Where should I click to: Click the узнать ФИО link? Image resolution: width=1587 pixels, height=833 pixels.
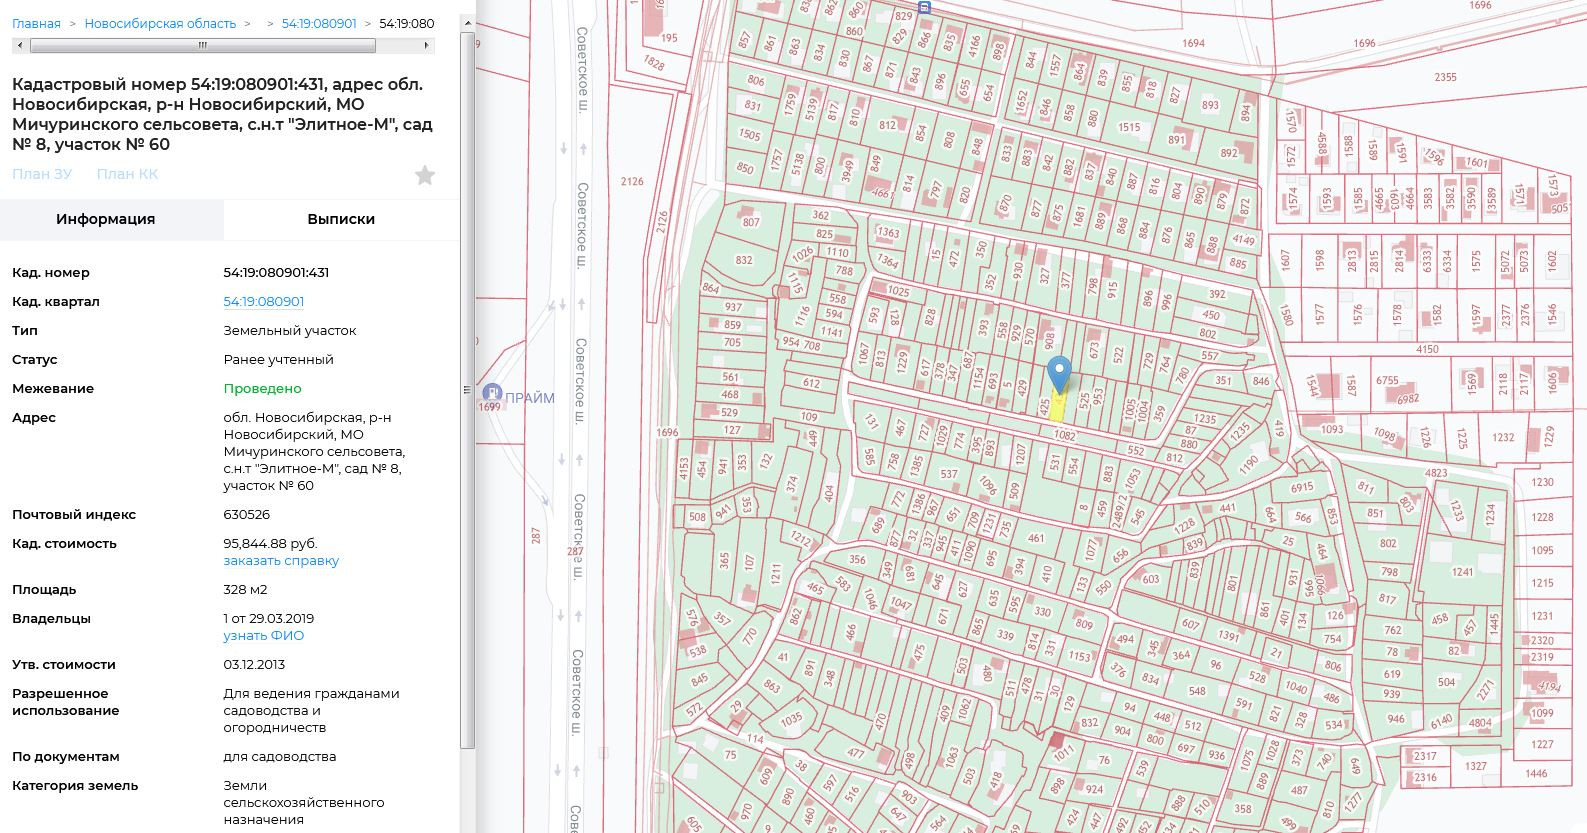pyautogui.click(x=264, y=636)
